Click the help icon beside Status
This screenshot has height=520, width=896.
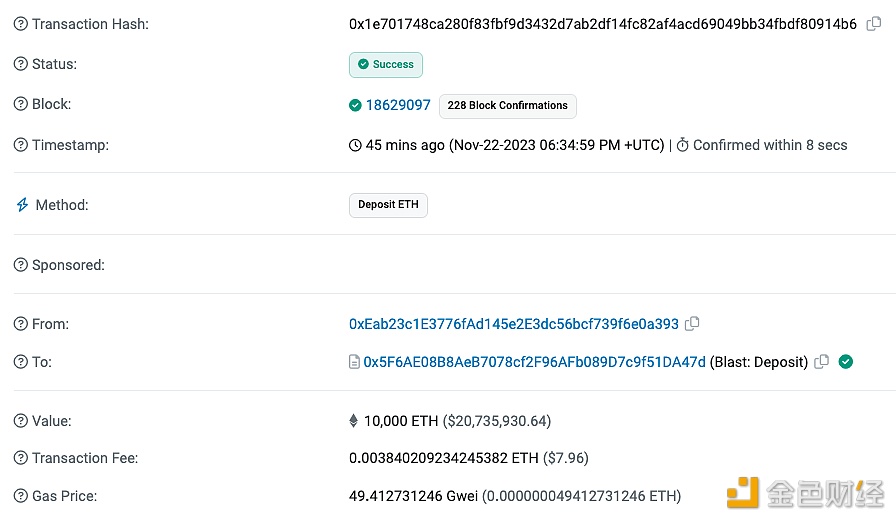[21, 64]
